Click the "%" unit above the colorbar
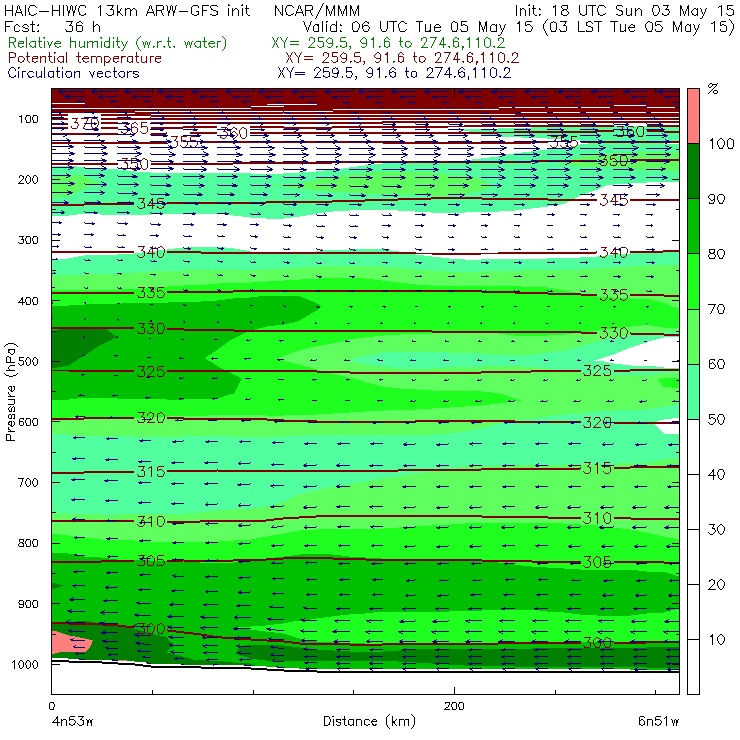740x740 pixels. 713,89
